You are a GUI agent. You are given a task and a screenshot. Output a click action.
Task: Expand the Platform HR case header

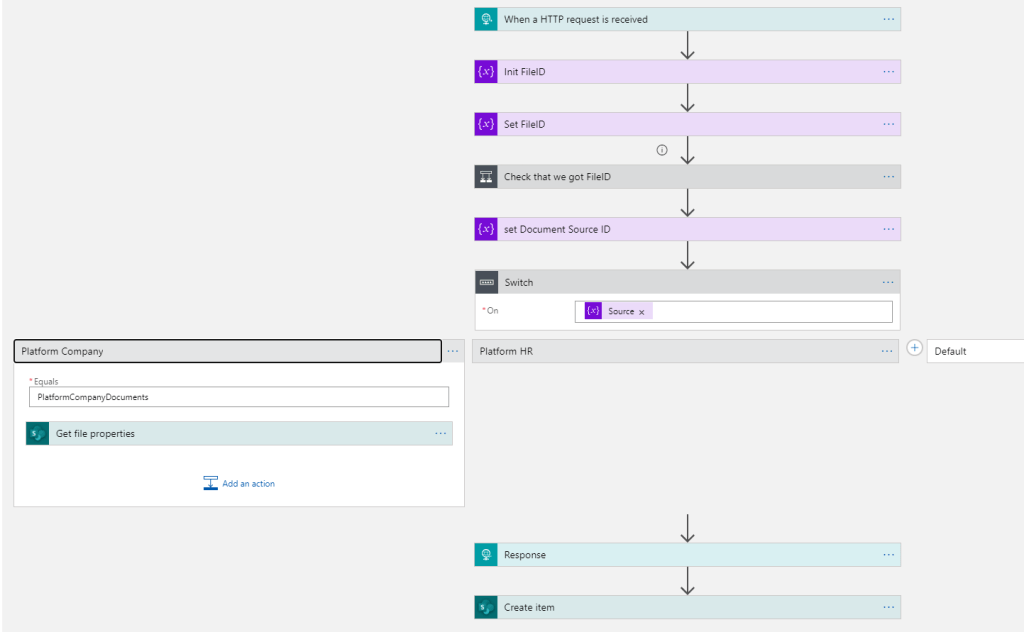(x=670, y=351)
